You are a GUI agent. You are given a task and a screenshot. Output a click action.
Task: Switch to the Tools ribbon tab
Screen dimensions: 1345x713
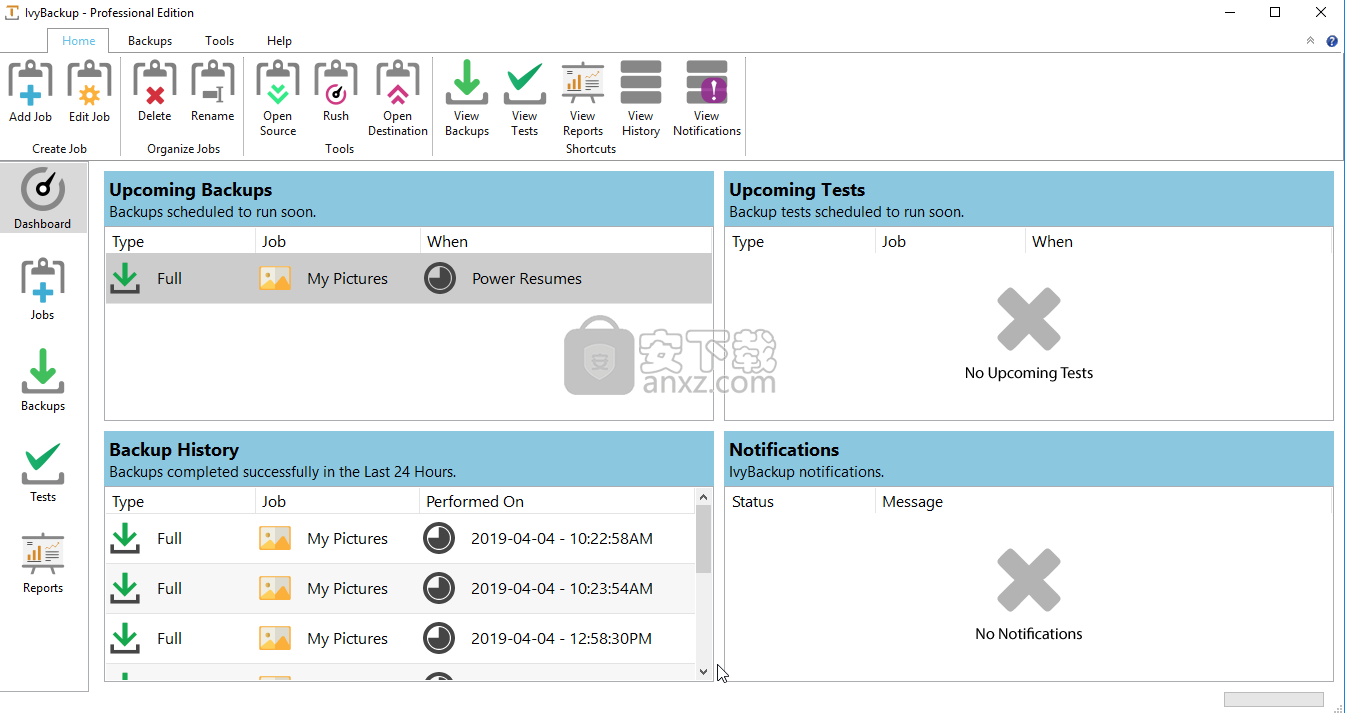220,41
